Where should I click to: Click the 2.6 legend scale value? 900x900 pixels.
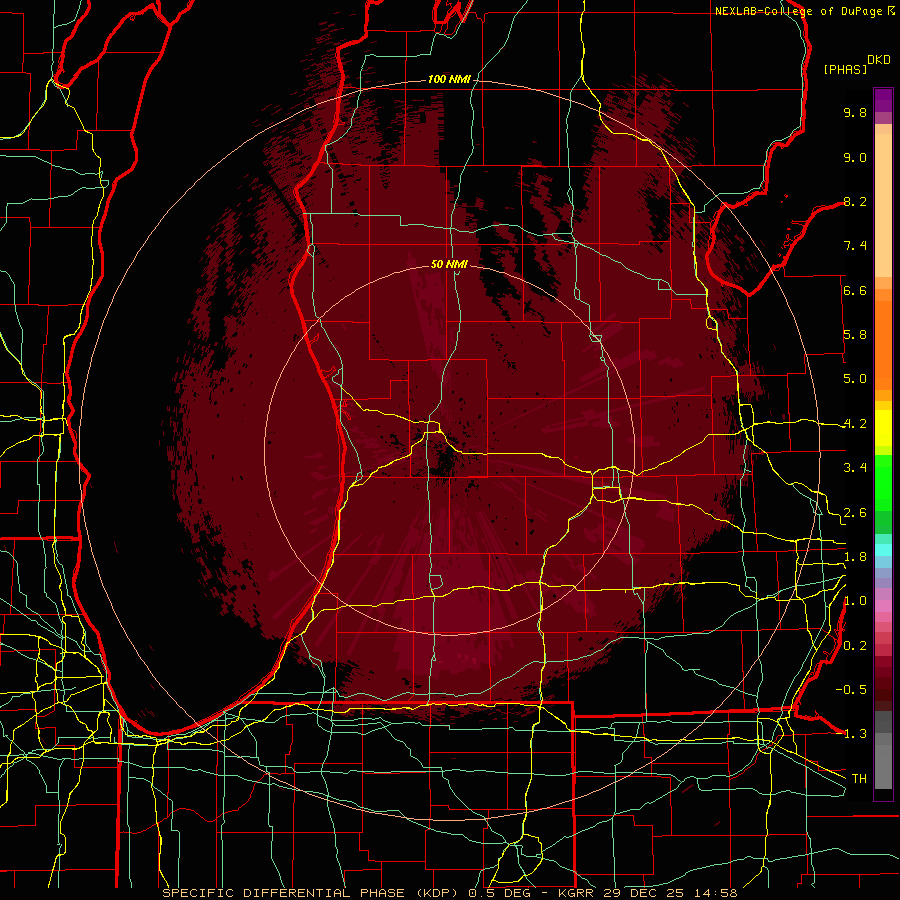coord(855,513)
